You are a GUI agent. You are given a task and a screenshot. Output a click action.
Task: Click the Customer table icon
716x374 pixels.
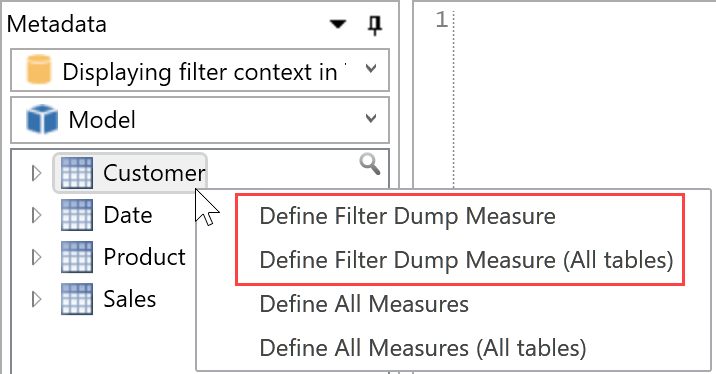77,173
